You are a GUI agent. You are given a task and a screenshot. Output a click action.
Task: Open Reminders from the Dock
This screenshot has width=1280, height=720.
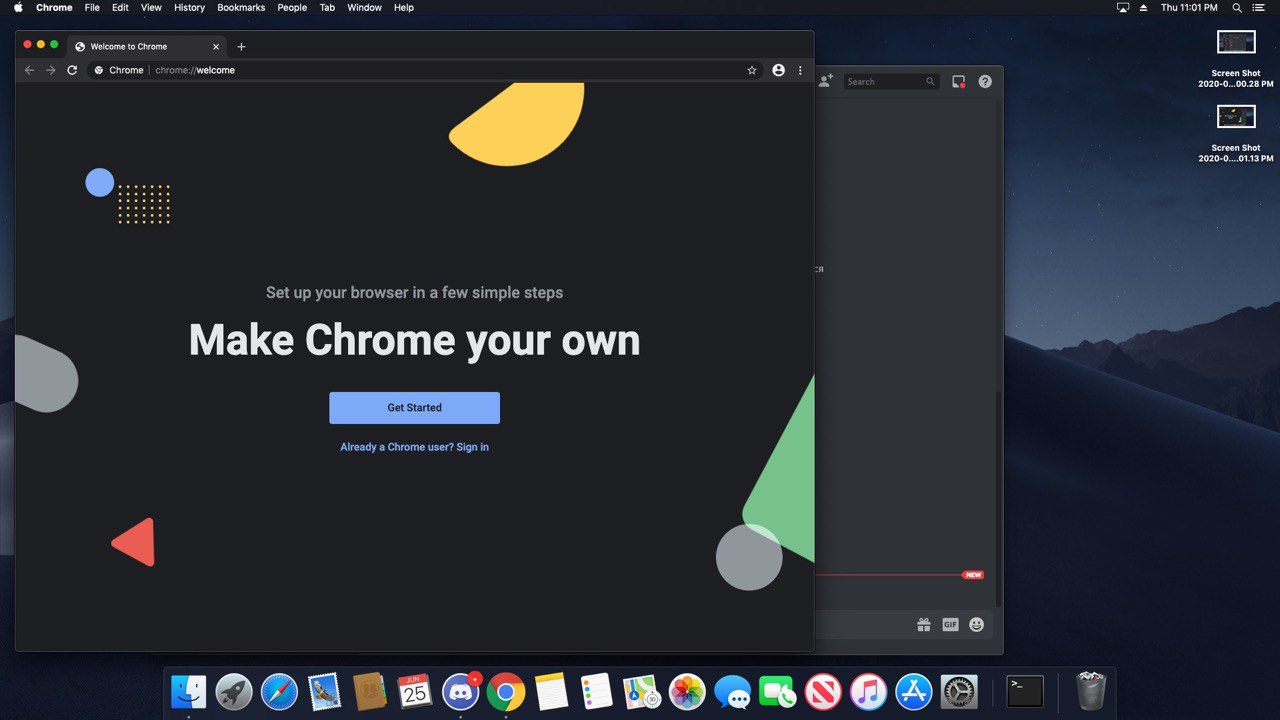(x=597, y=692)
